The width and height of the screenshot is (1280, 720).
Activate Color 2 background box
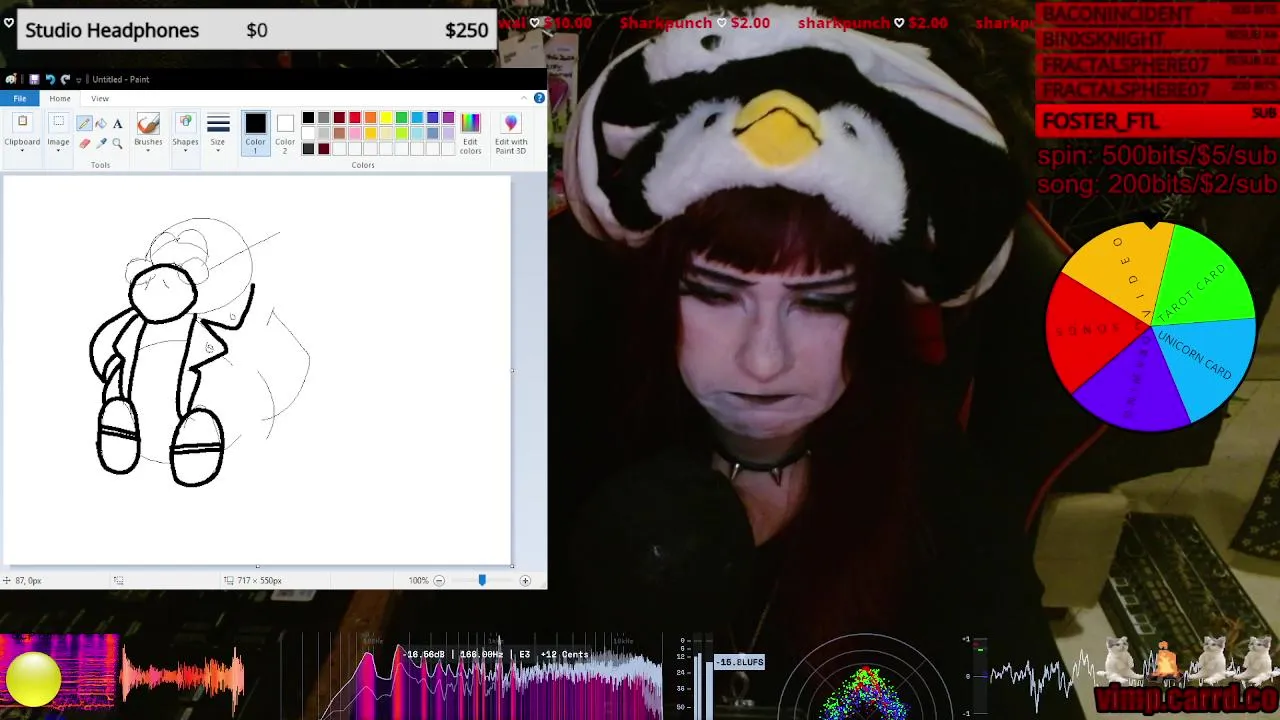[285, 133]
